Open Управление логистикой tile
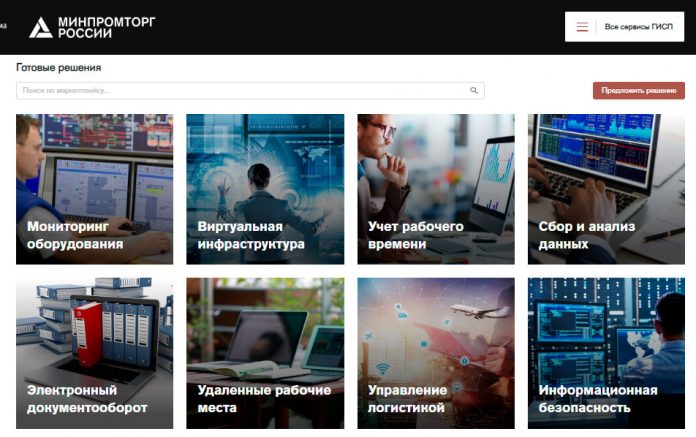 [x=436, y=353]
